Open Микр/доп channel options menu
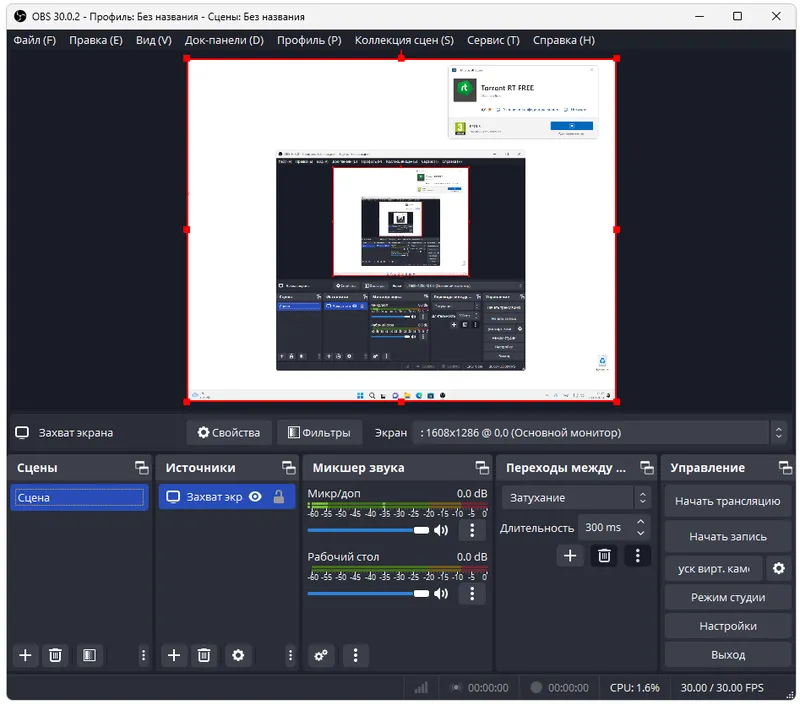Viewport: 800px width, 705px height. point(472,531)
